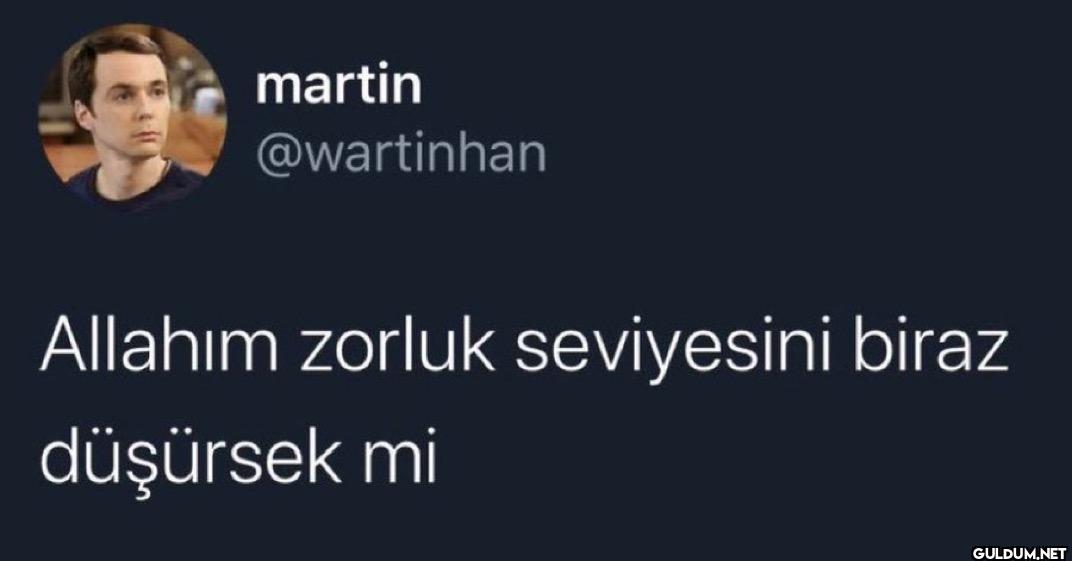
Task: Click the ".NET" part of the watermark
Action: tap(1051, 551)
